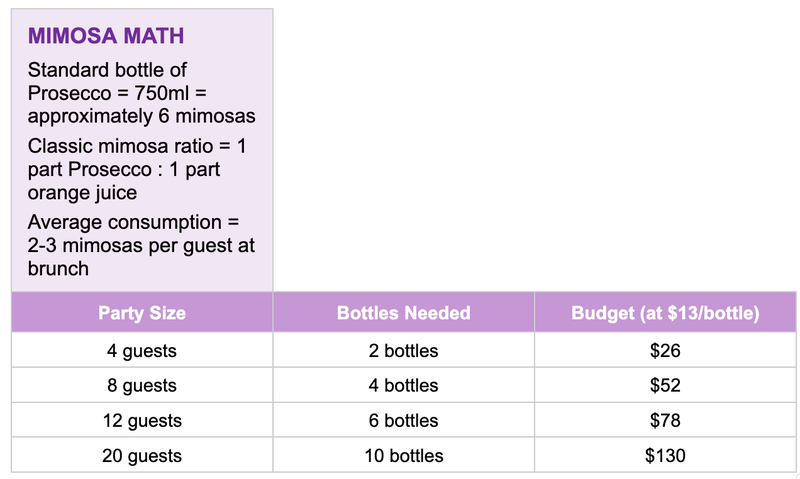
Task: Select the 8 guests cell
Action: tap(142, 386)
